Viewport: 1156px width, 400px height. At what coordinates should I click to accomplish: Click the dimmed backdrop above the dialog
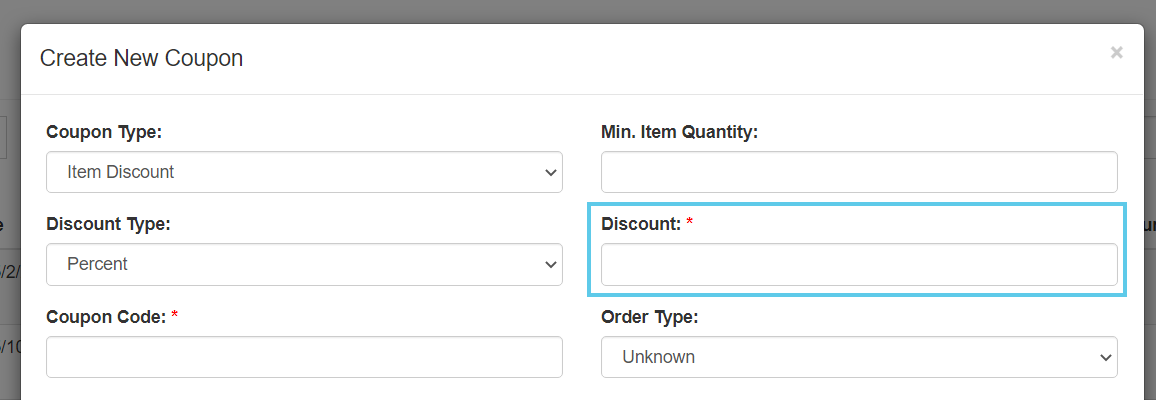click(x=578, y=11)
